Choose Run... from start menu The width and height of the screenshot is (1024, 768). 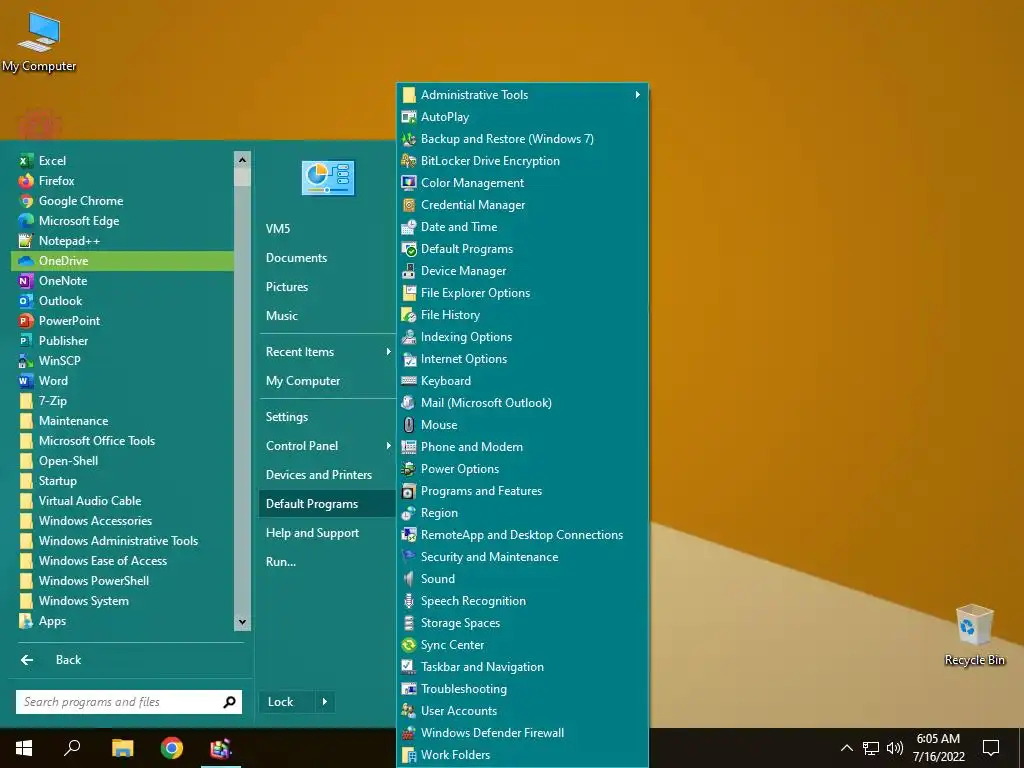point(327,562)
